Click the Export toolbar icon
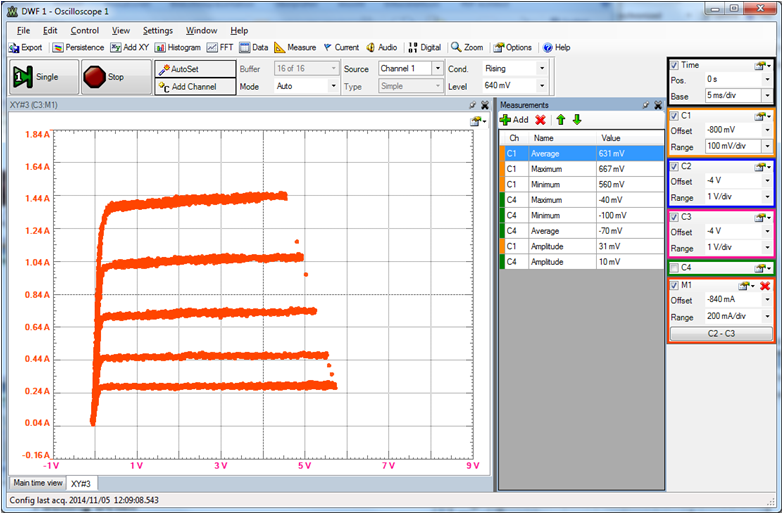Viewport: 783px width, 514px height. tap(14, 47)
